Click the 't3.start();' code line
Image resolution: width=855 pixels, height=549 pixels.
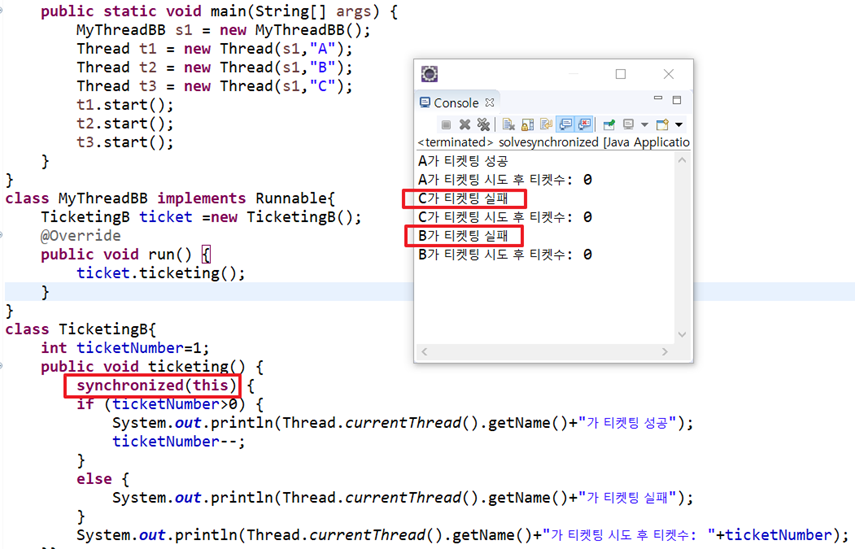tap(125, 142)
